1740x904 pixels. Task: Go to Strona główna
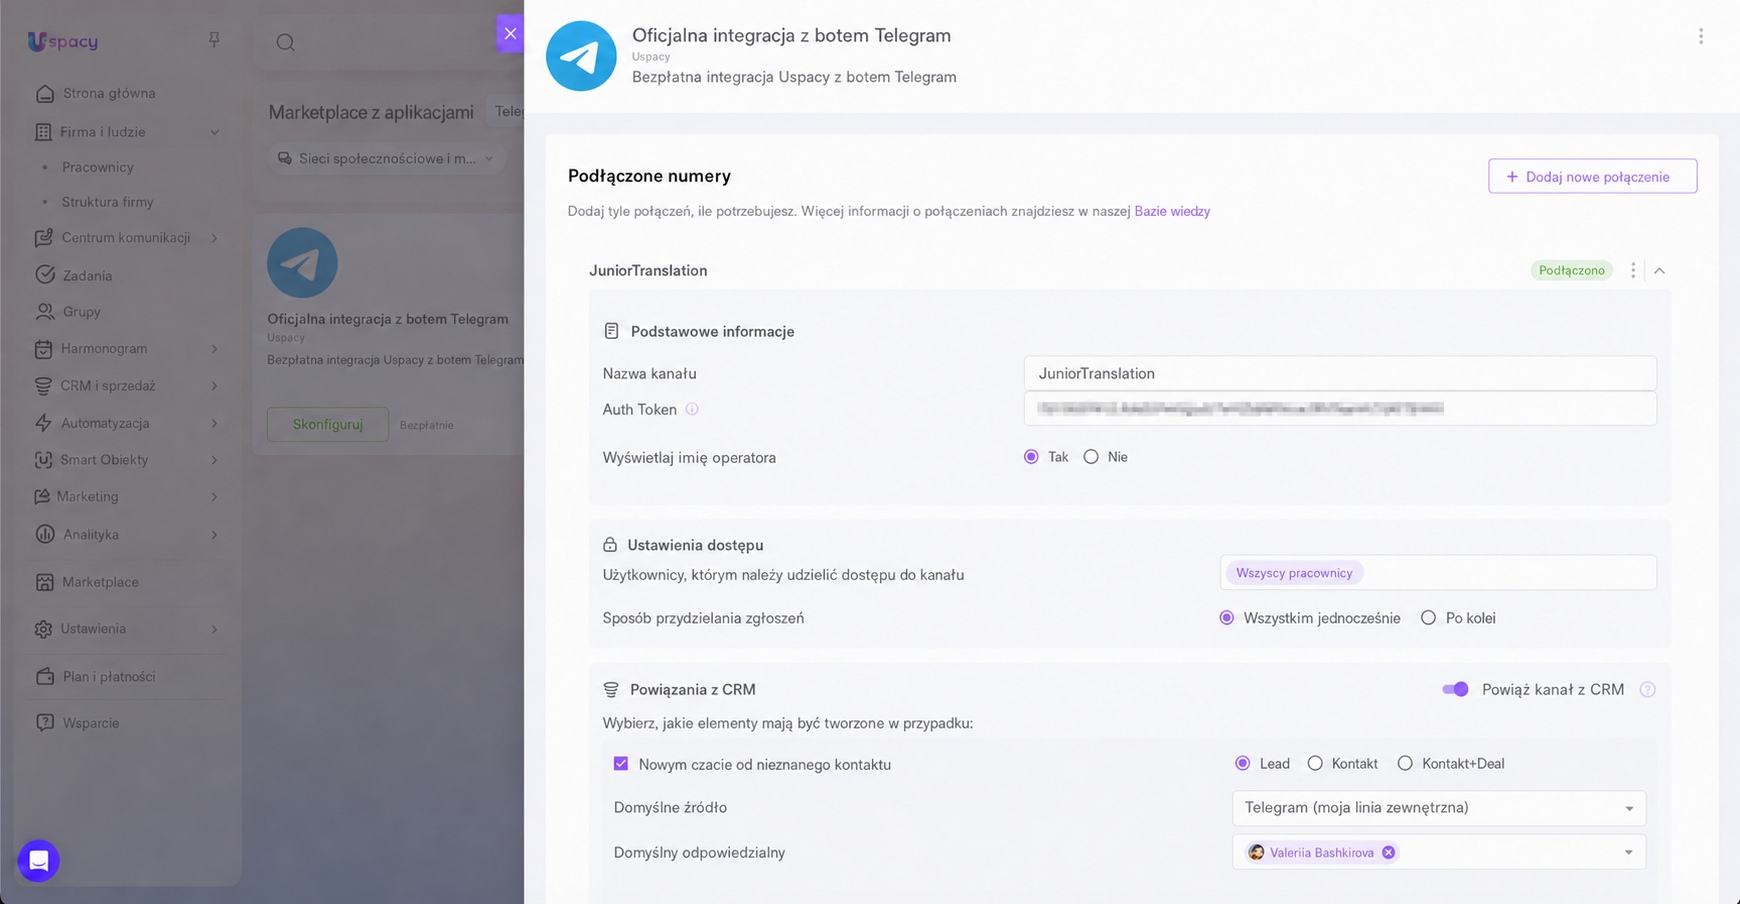tap(109, 93)
